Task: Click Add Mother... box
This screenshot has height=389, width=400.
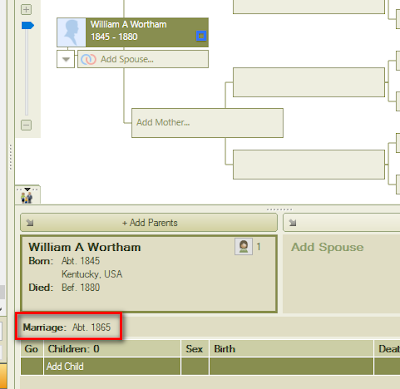Action: pyautogui.click(x=207, y=123)
